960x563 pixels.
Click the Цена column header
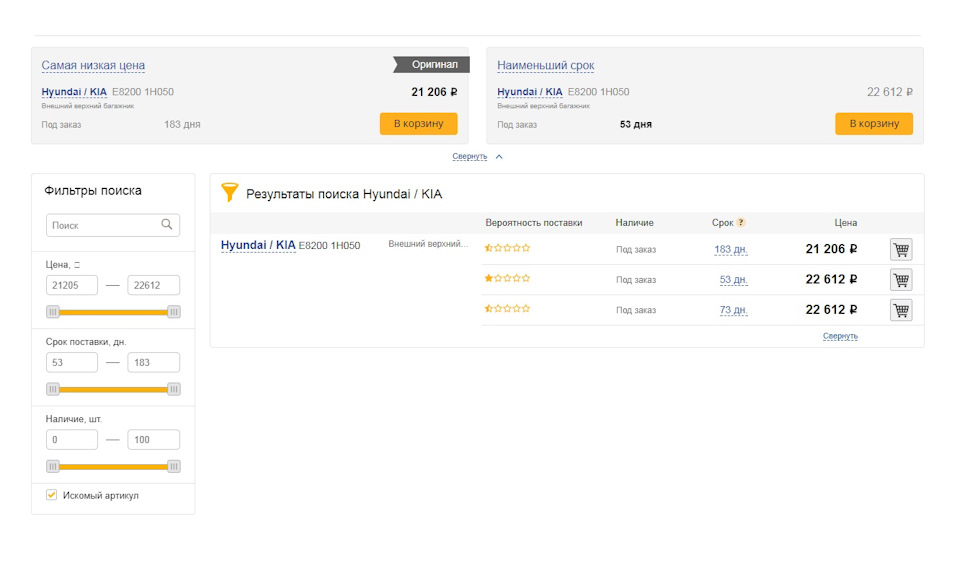point(846,223)
